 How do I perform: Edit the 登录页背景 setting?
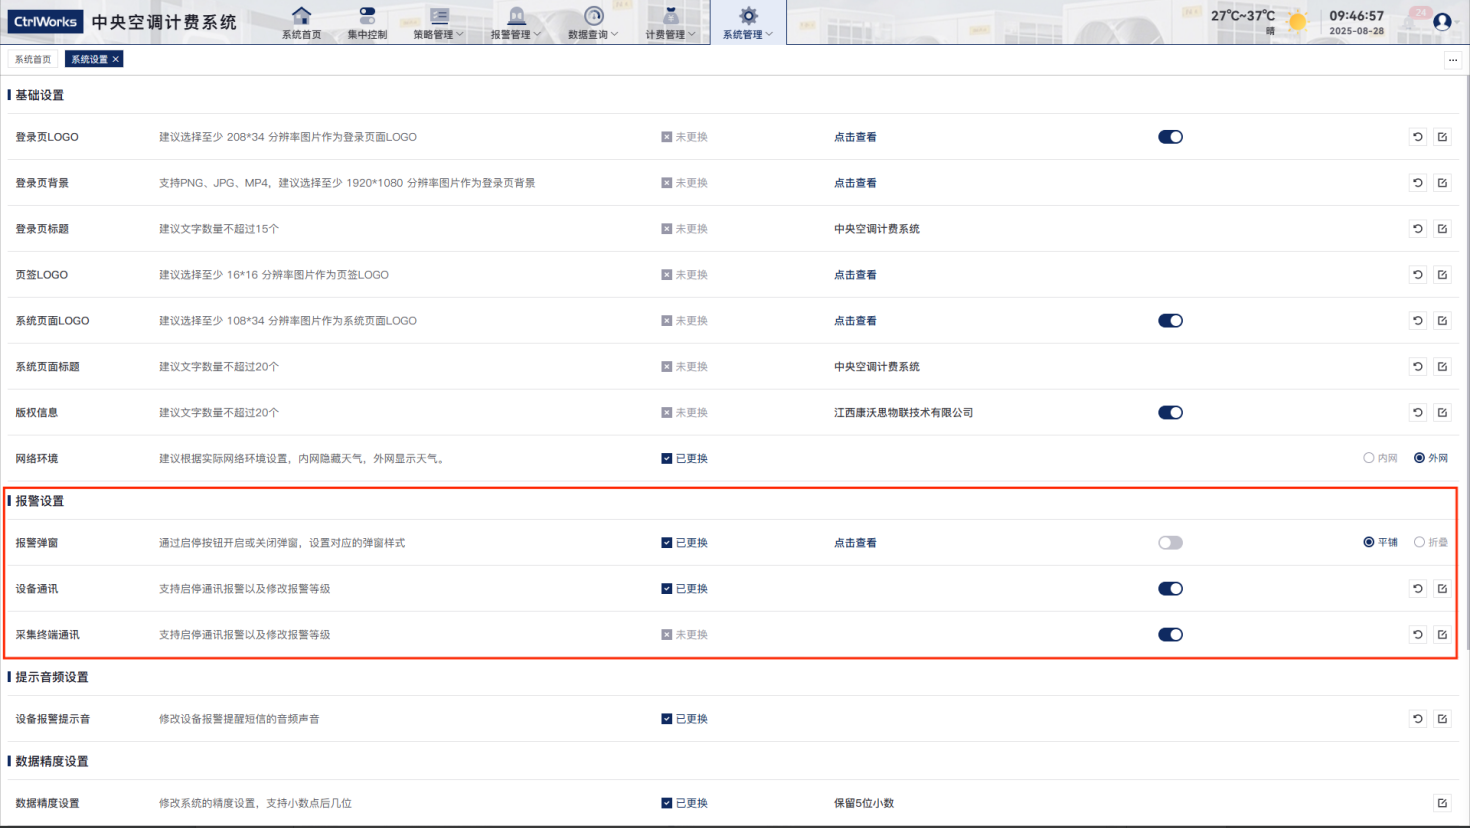tap(1442, 183)
